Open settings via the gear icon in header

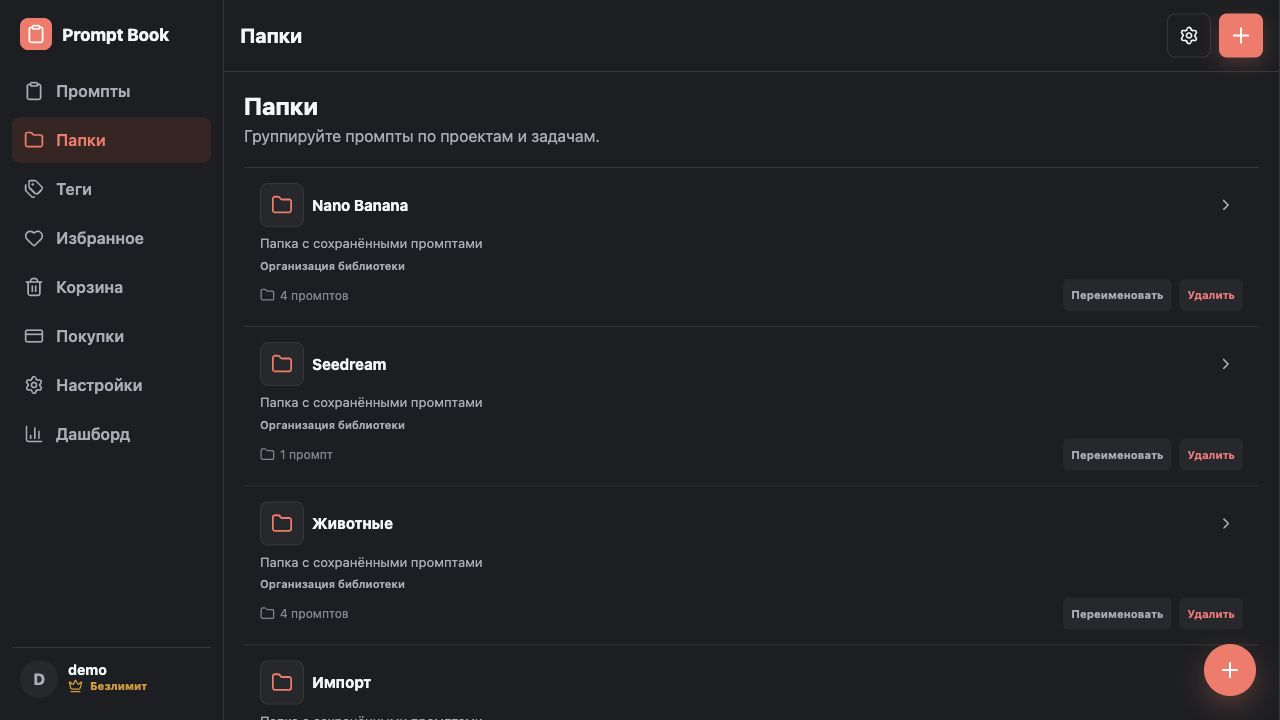point(1189,36)
